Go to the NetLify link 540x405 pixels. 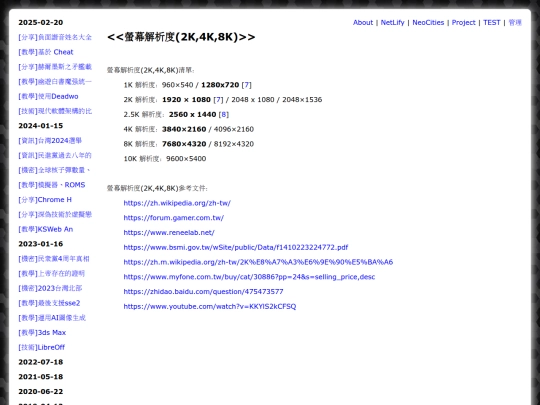[392, 22]
